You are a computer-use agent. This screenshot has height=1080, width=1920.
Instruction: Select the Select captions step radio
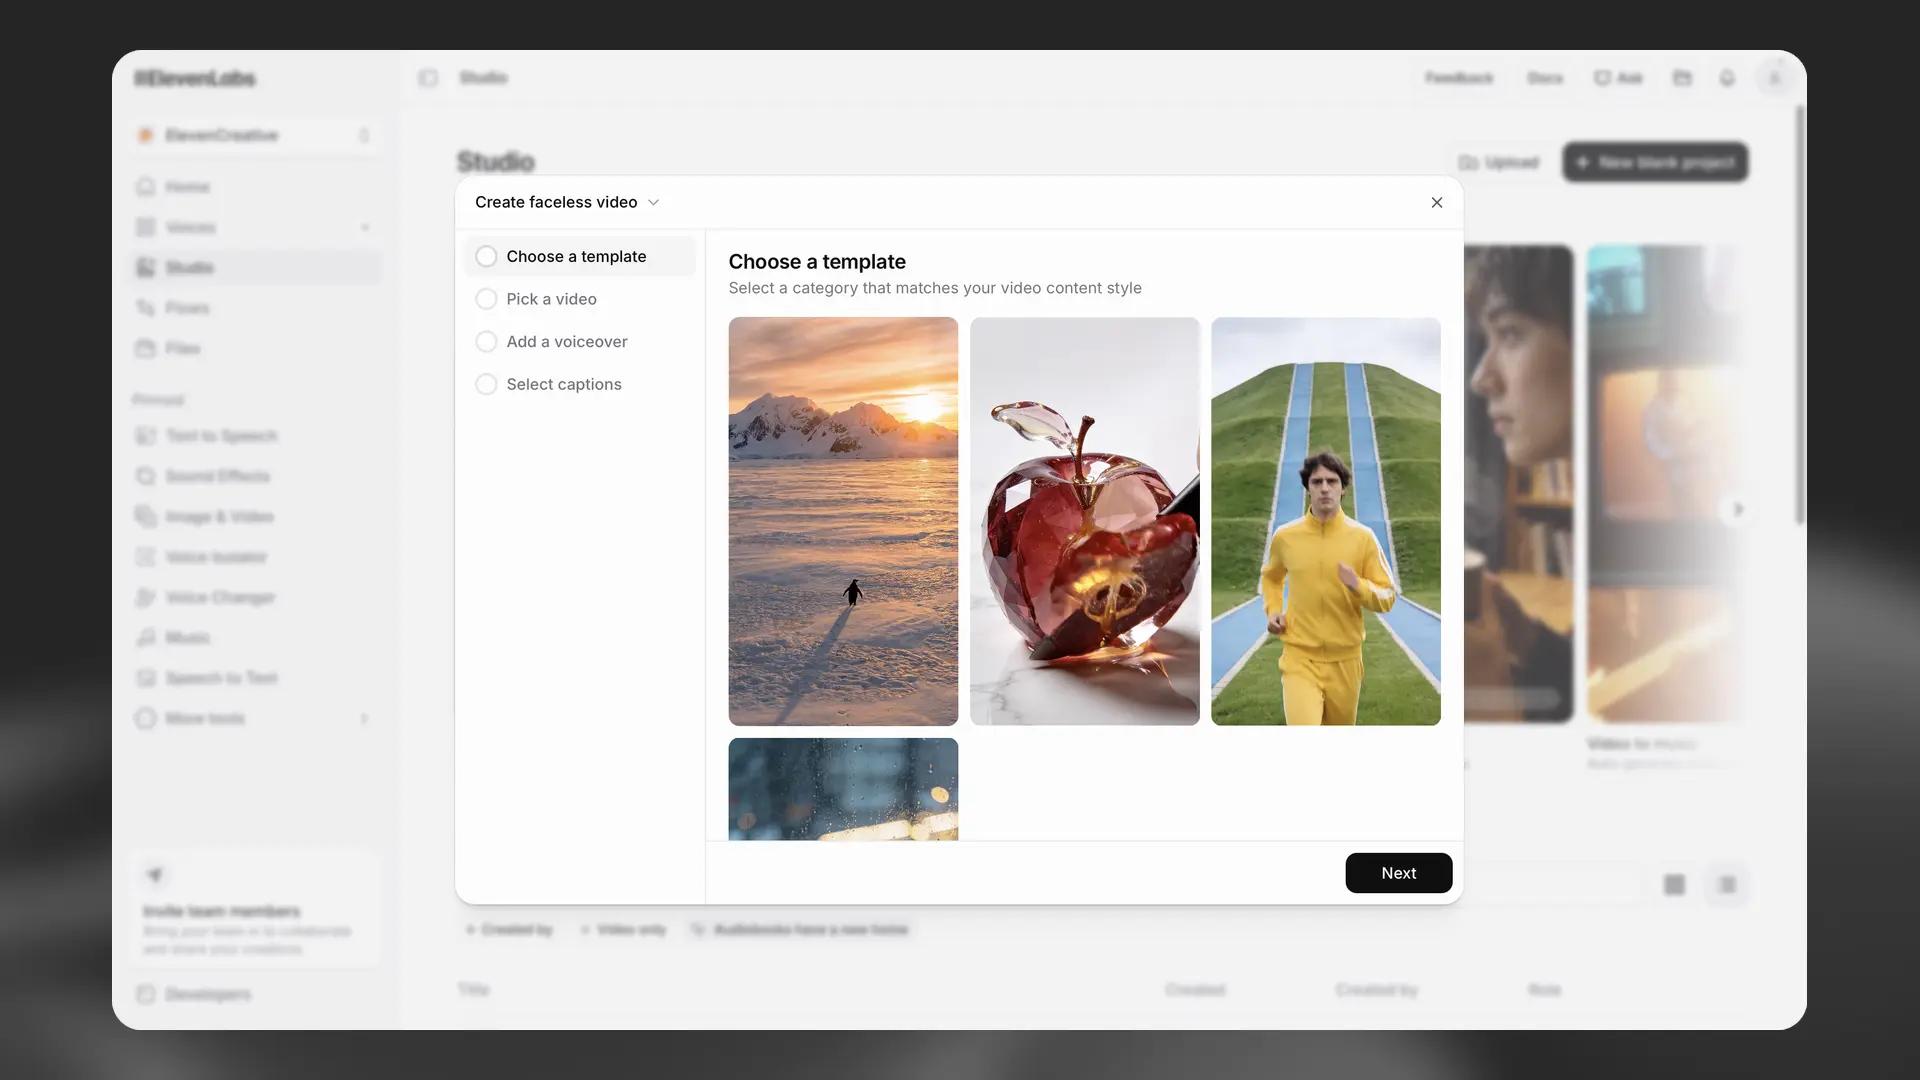pos(486,384)
